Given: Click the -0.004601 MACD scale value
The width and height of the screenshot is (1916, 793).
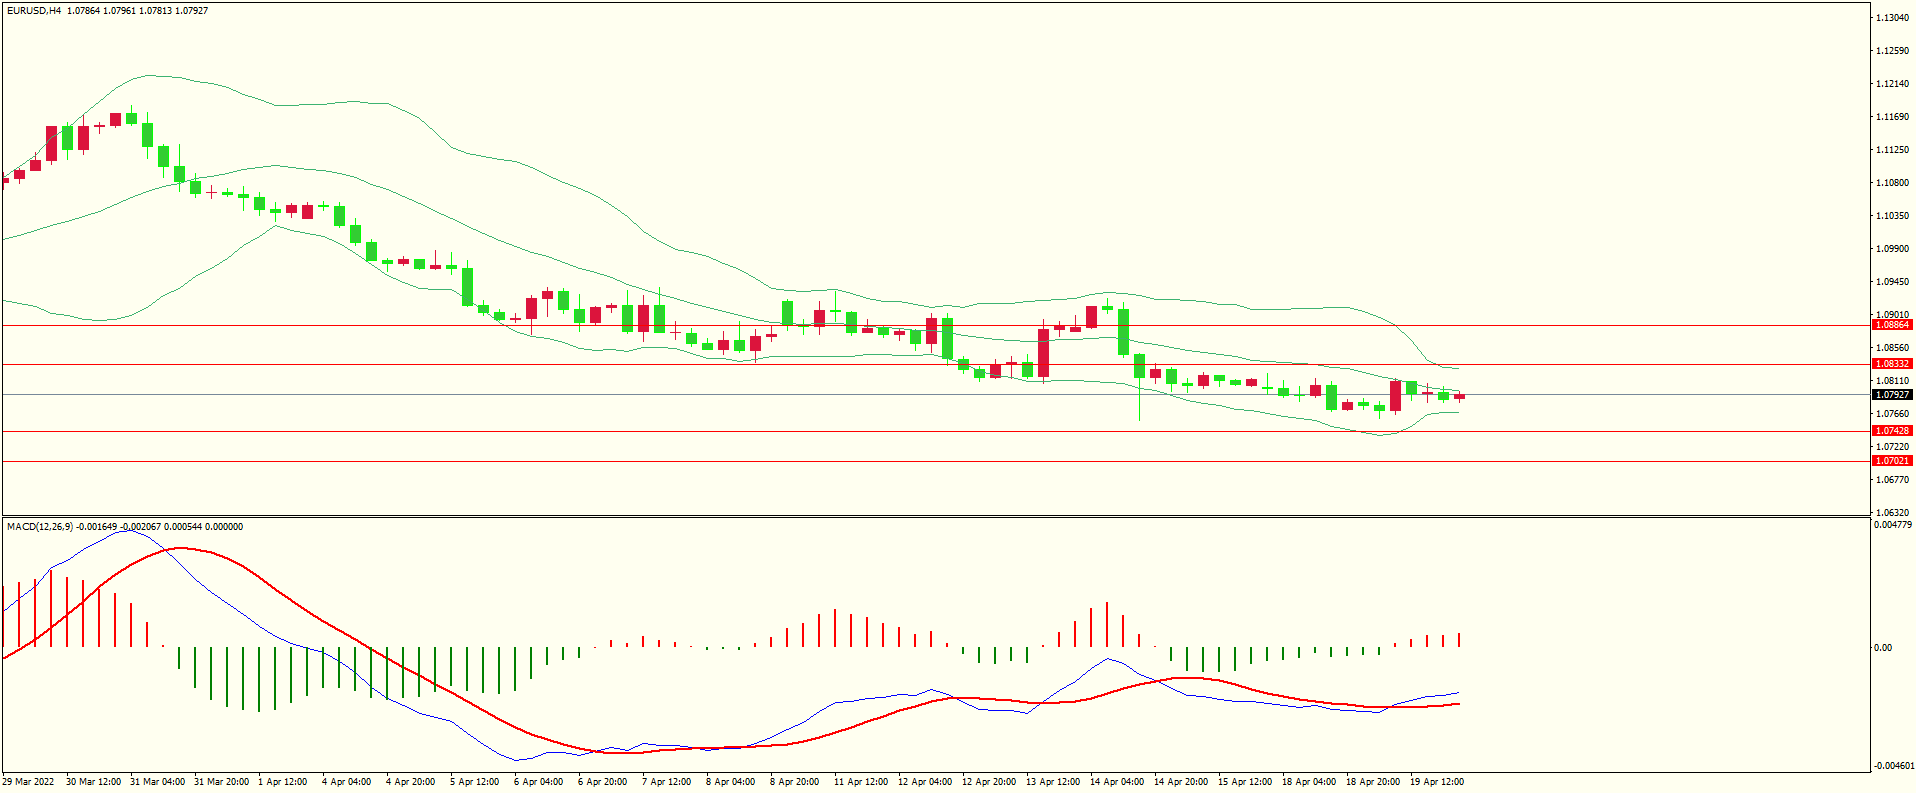Looking at the screenshot, I should 1895,766.
